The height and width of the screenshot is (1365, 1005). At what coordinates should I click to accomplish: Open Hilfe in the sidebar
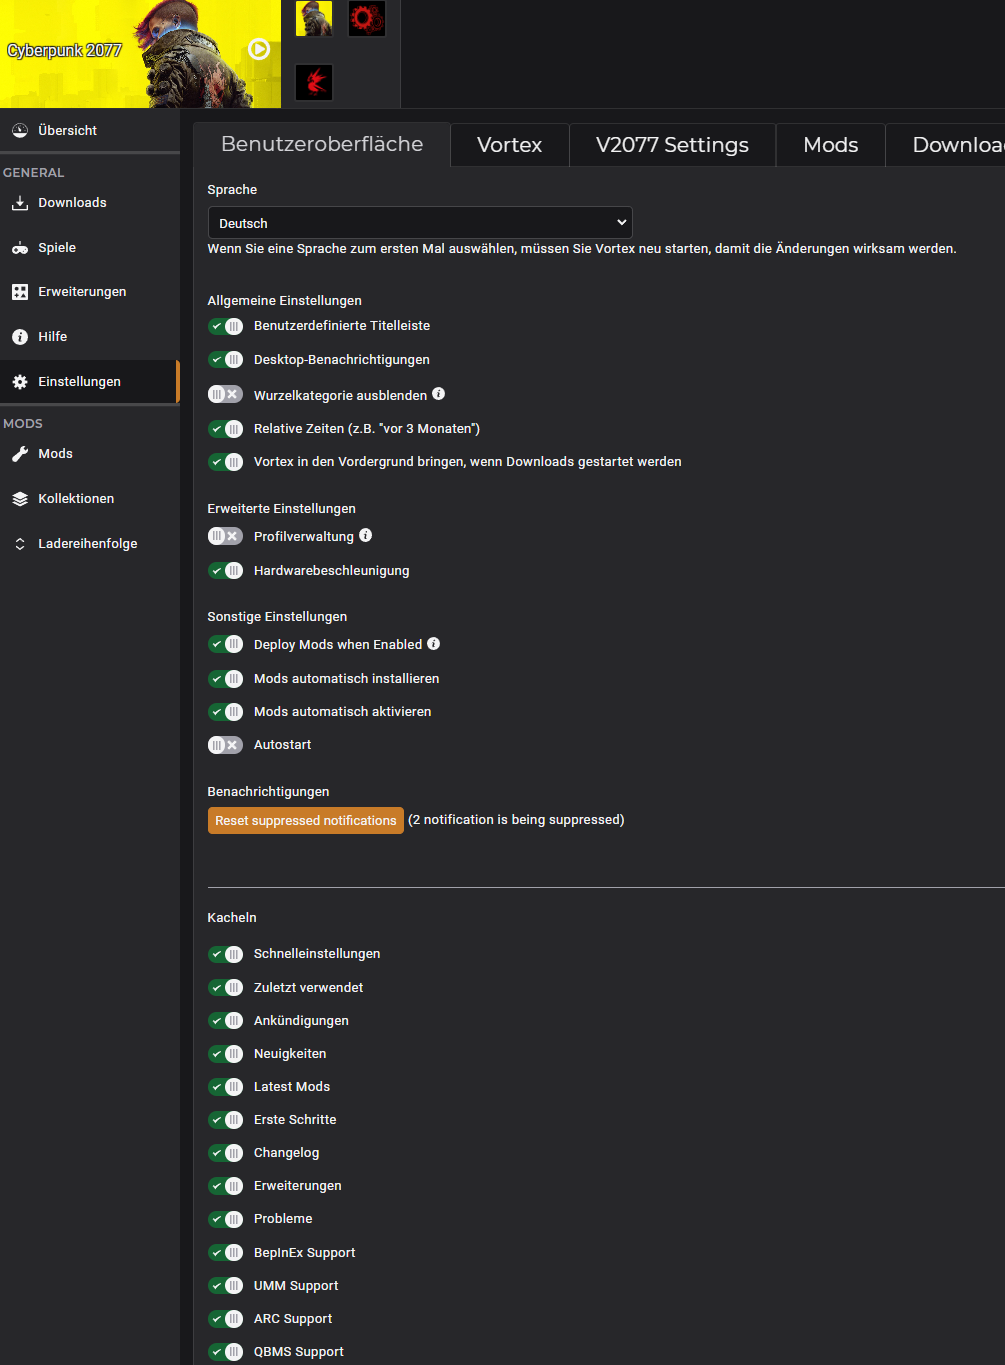(90, 337)
